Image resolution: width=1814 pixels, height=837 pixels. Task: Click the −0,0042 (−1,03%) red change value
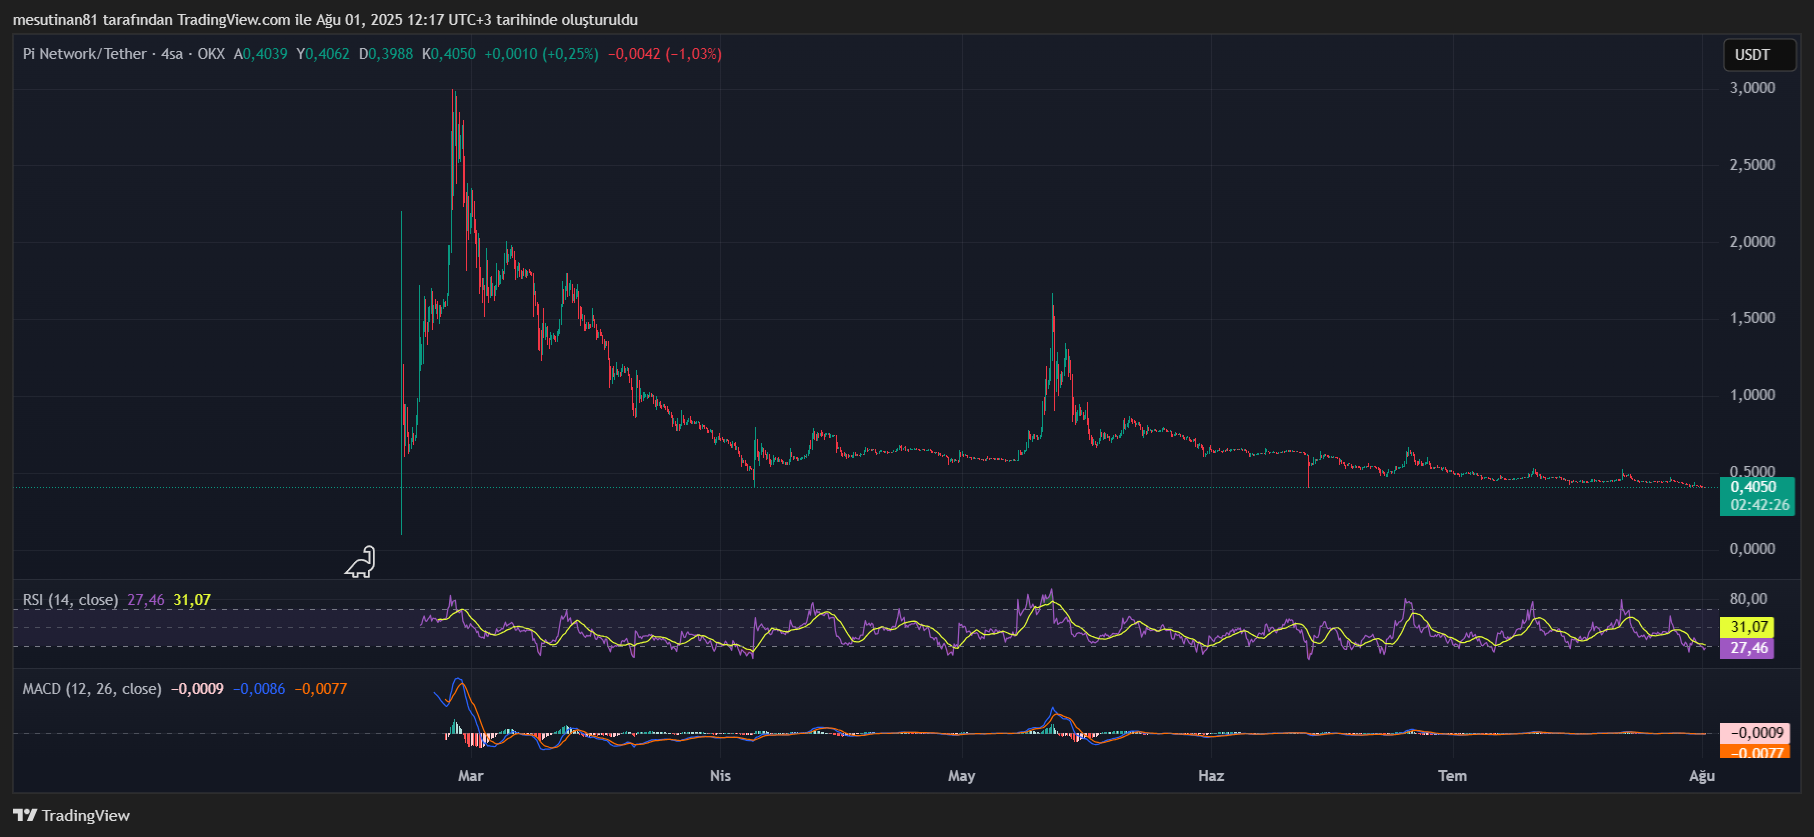(665, 54)
